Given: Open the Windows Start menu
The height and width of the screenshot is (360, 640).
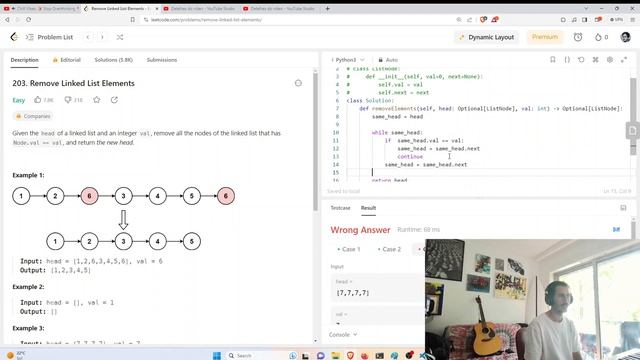Looking at the screenshot, I should click(217, 356).
